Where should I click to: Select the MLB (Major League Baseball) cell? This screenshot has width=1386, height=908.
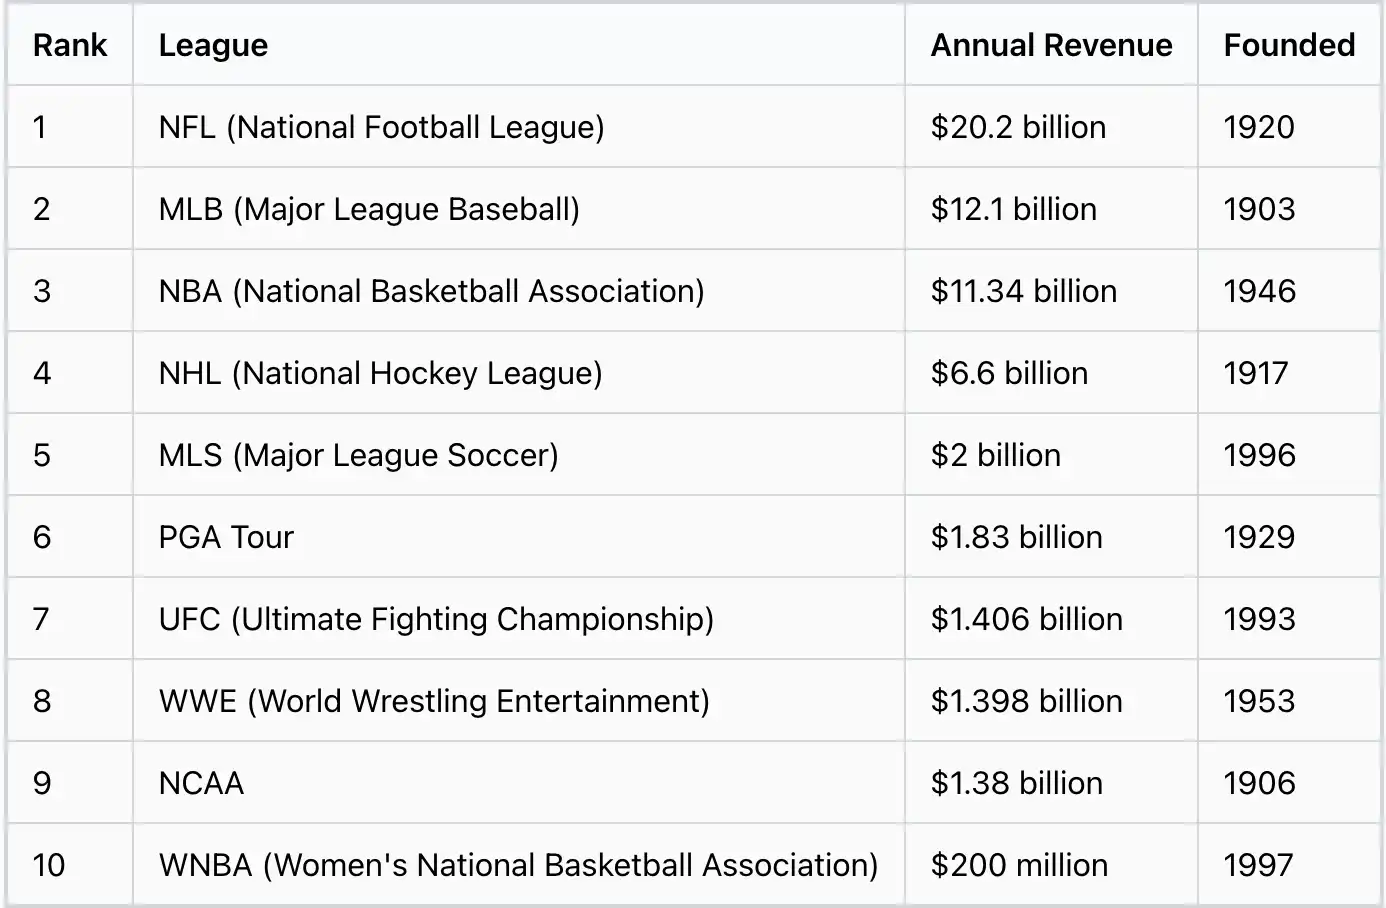click(x=369, y=210)
